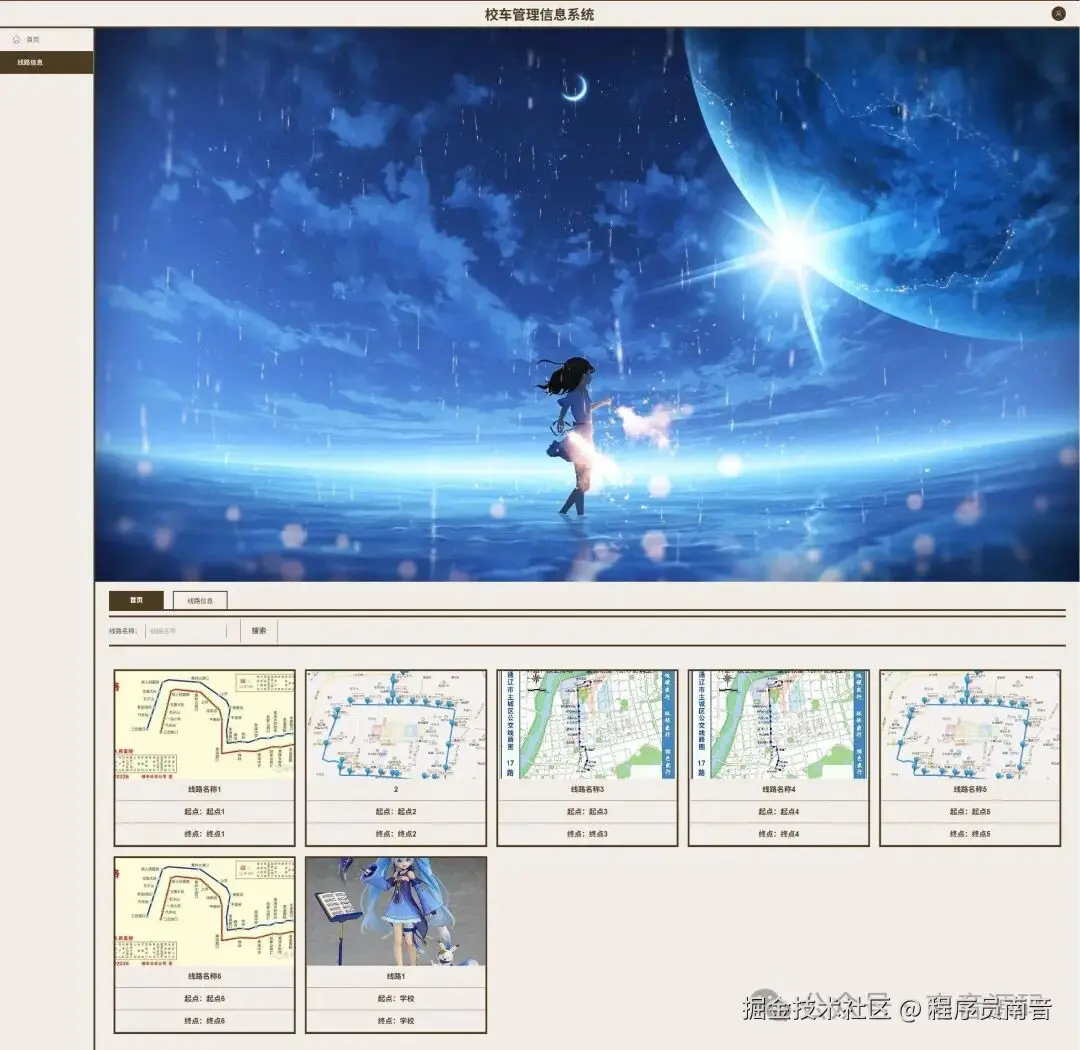Screen dimensions: 1080x1050
Task: Click the 起点: 起点1 row
Action: (205, 812)
